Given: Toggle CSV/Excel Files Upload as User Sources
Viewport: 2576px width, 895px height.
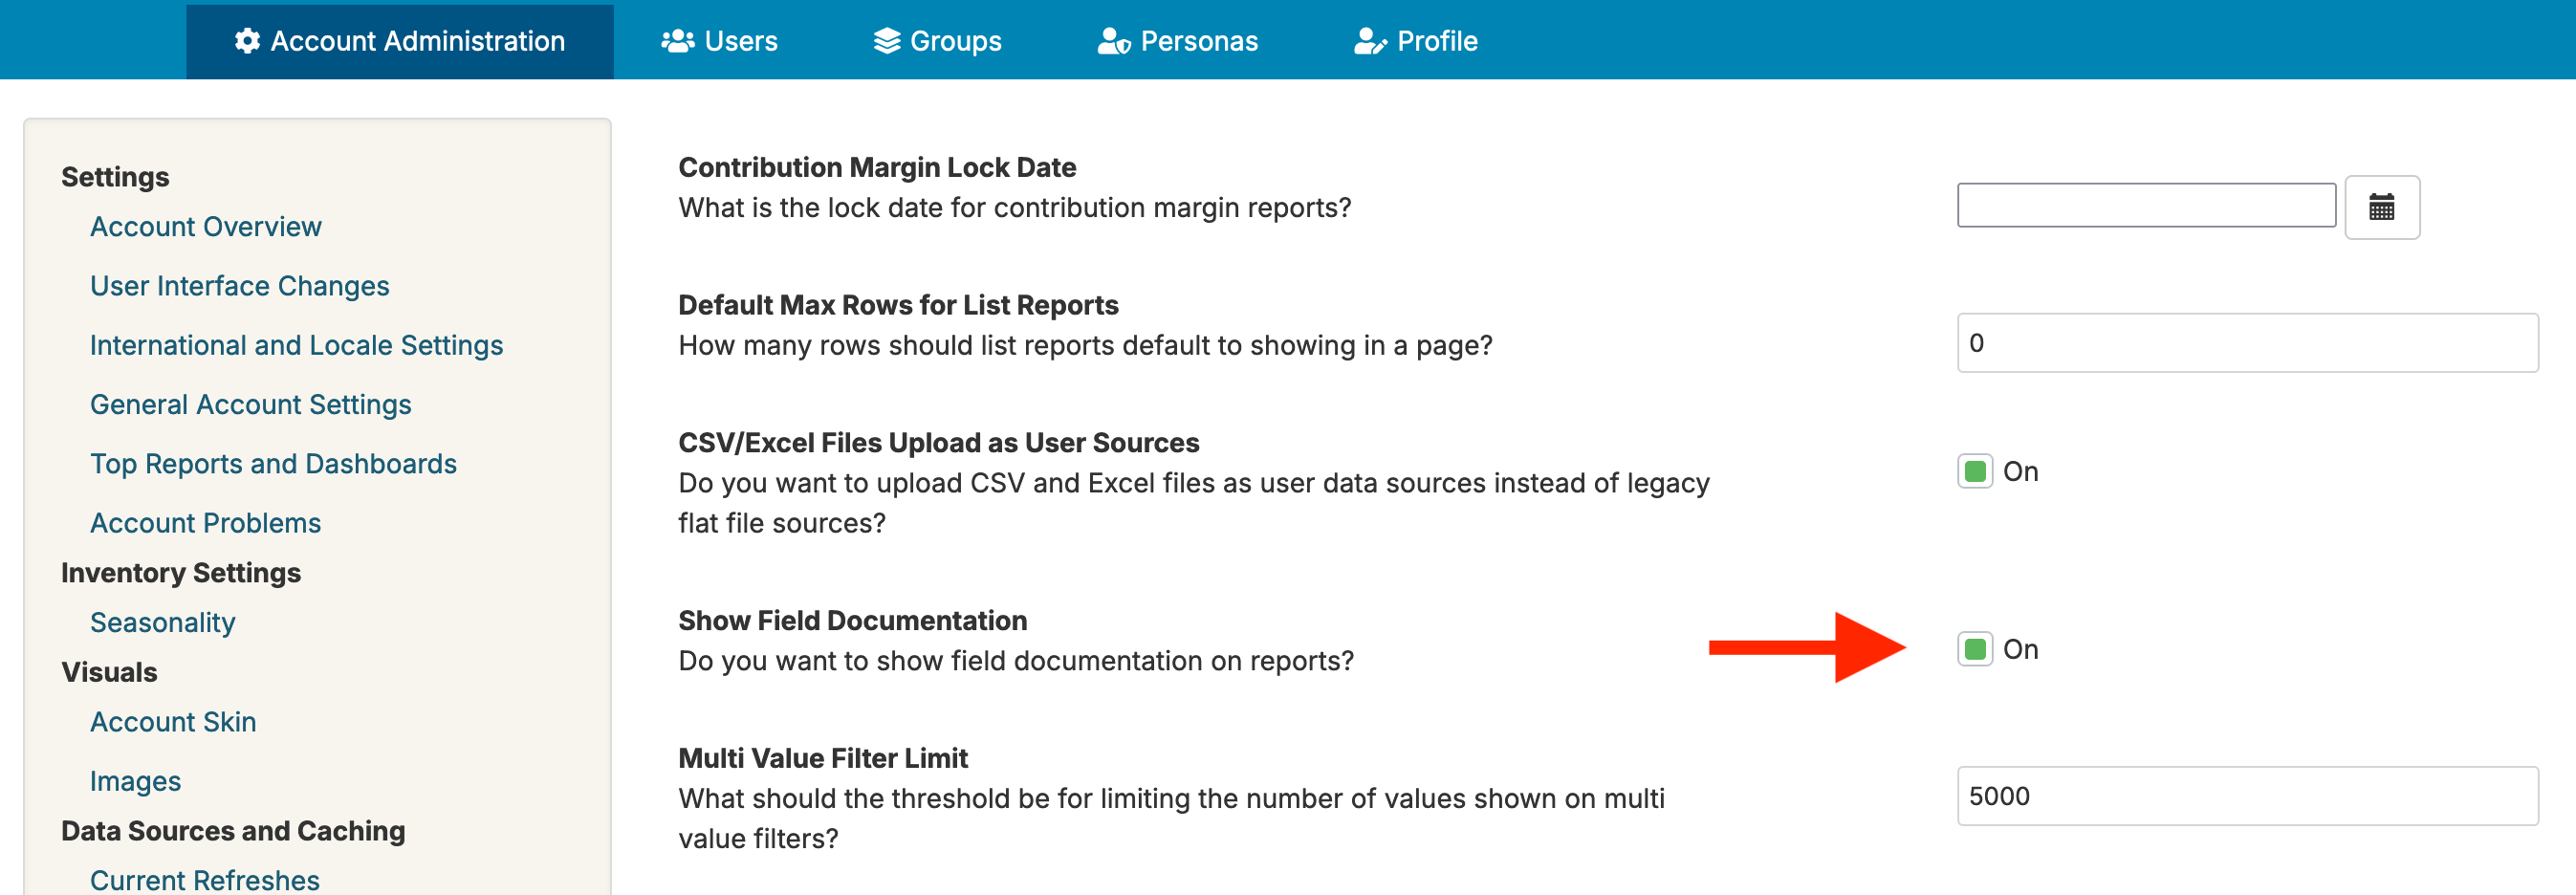Looking at the screenshot, I should tap(1974, 471).
